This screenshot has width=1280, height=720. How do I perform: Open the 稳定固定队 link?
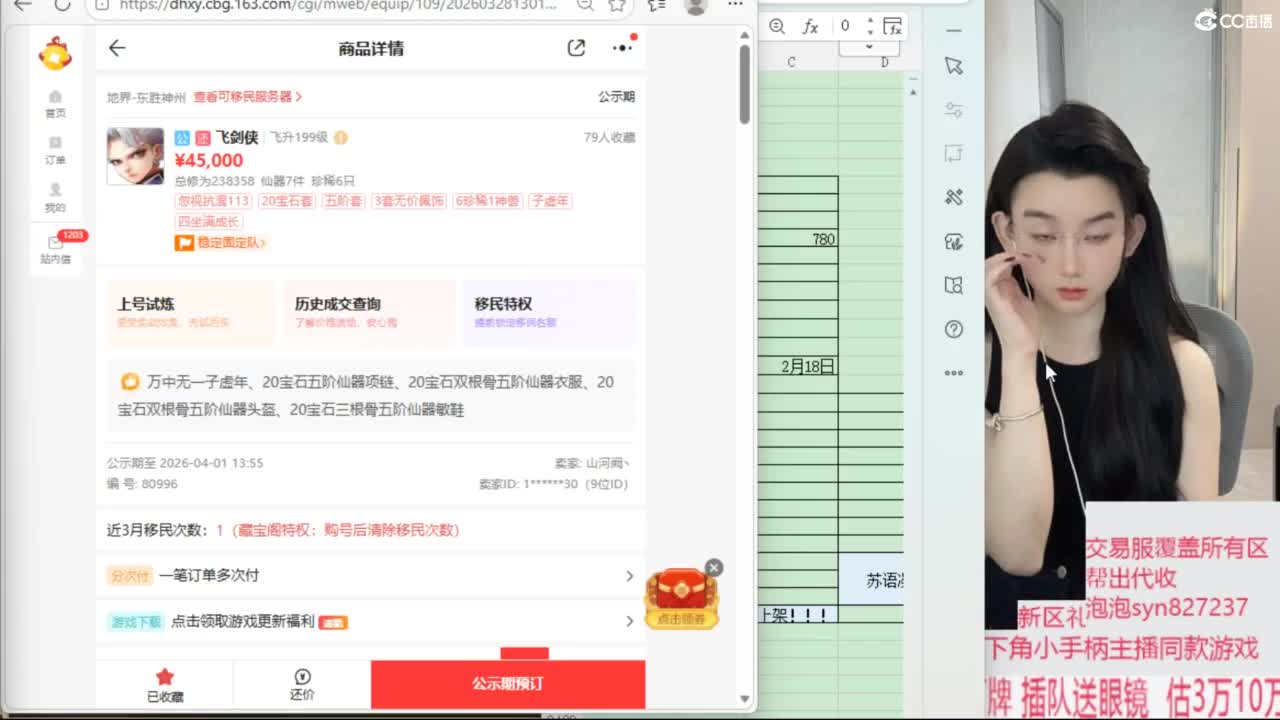click(x=221, y=242)
